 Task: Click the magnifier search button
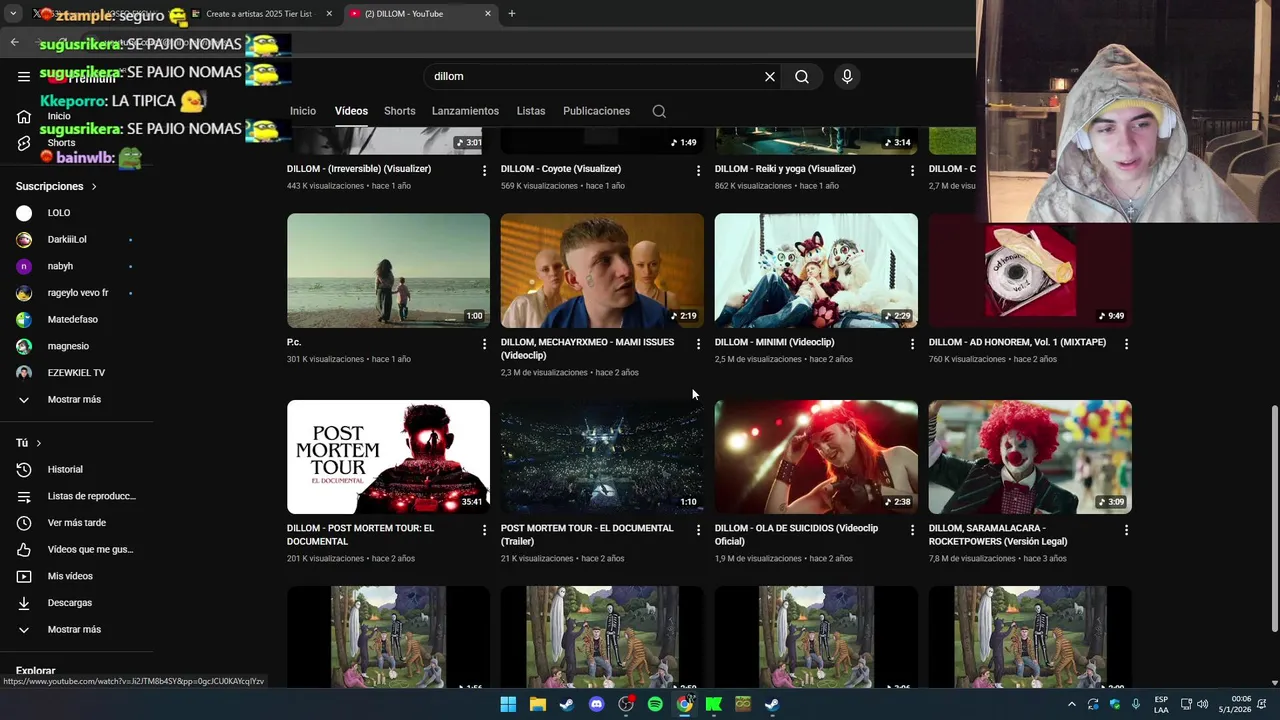tap(802, 76)
